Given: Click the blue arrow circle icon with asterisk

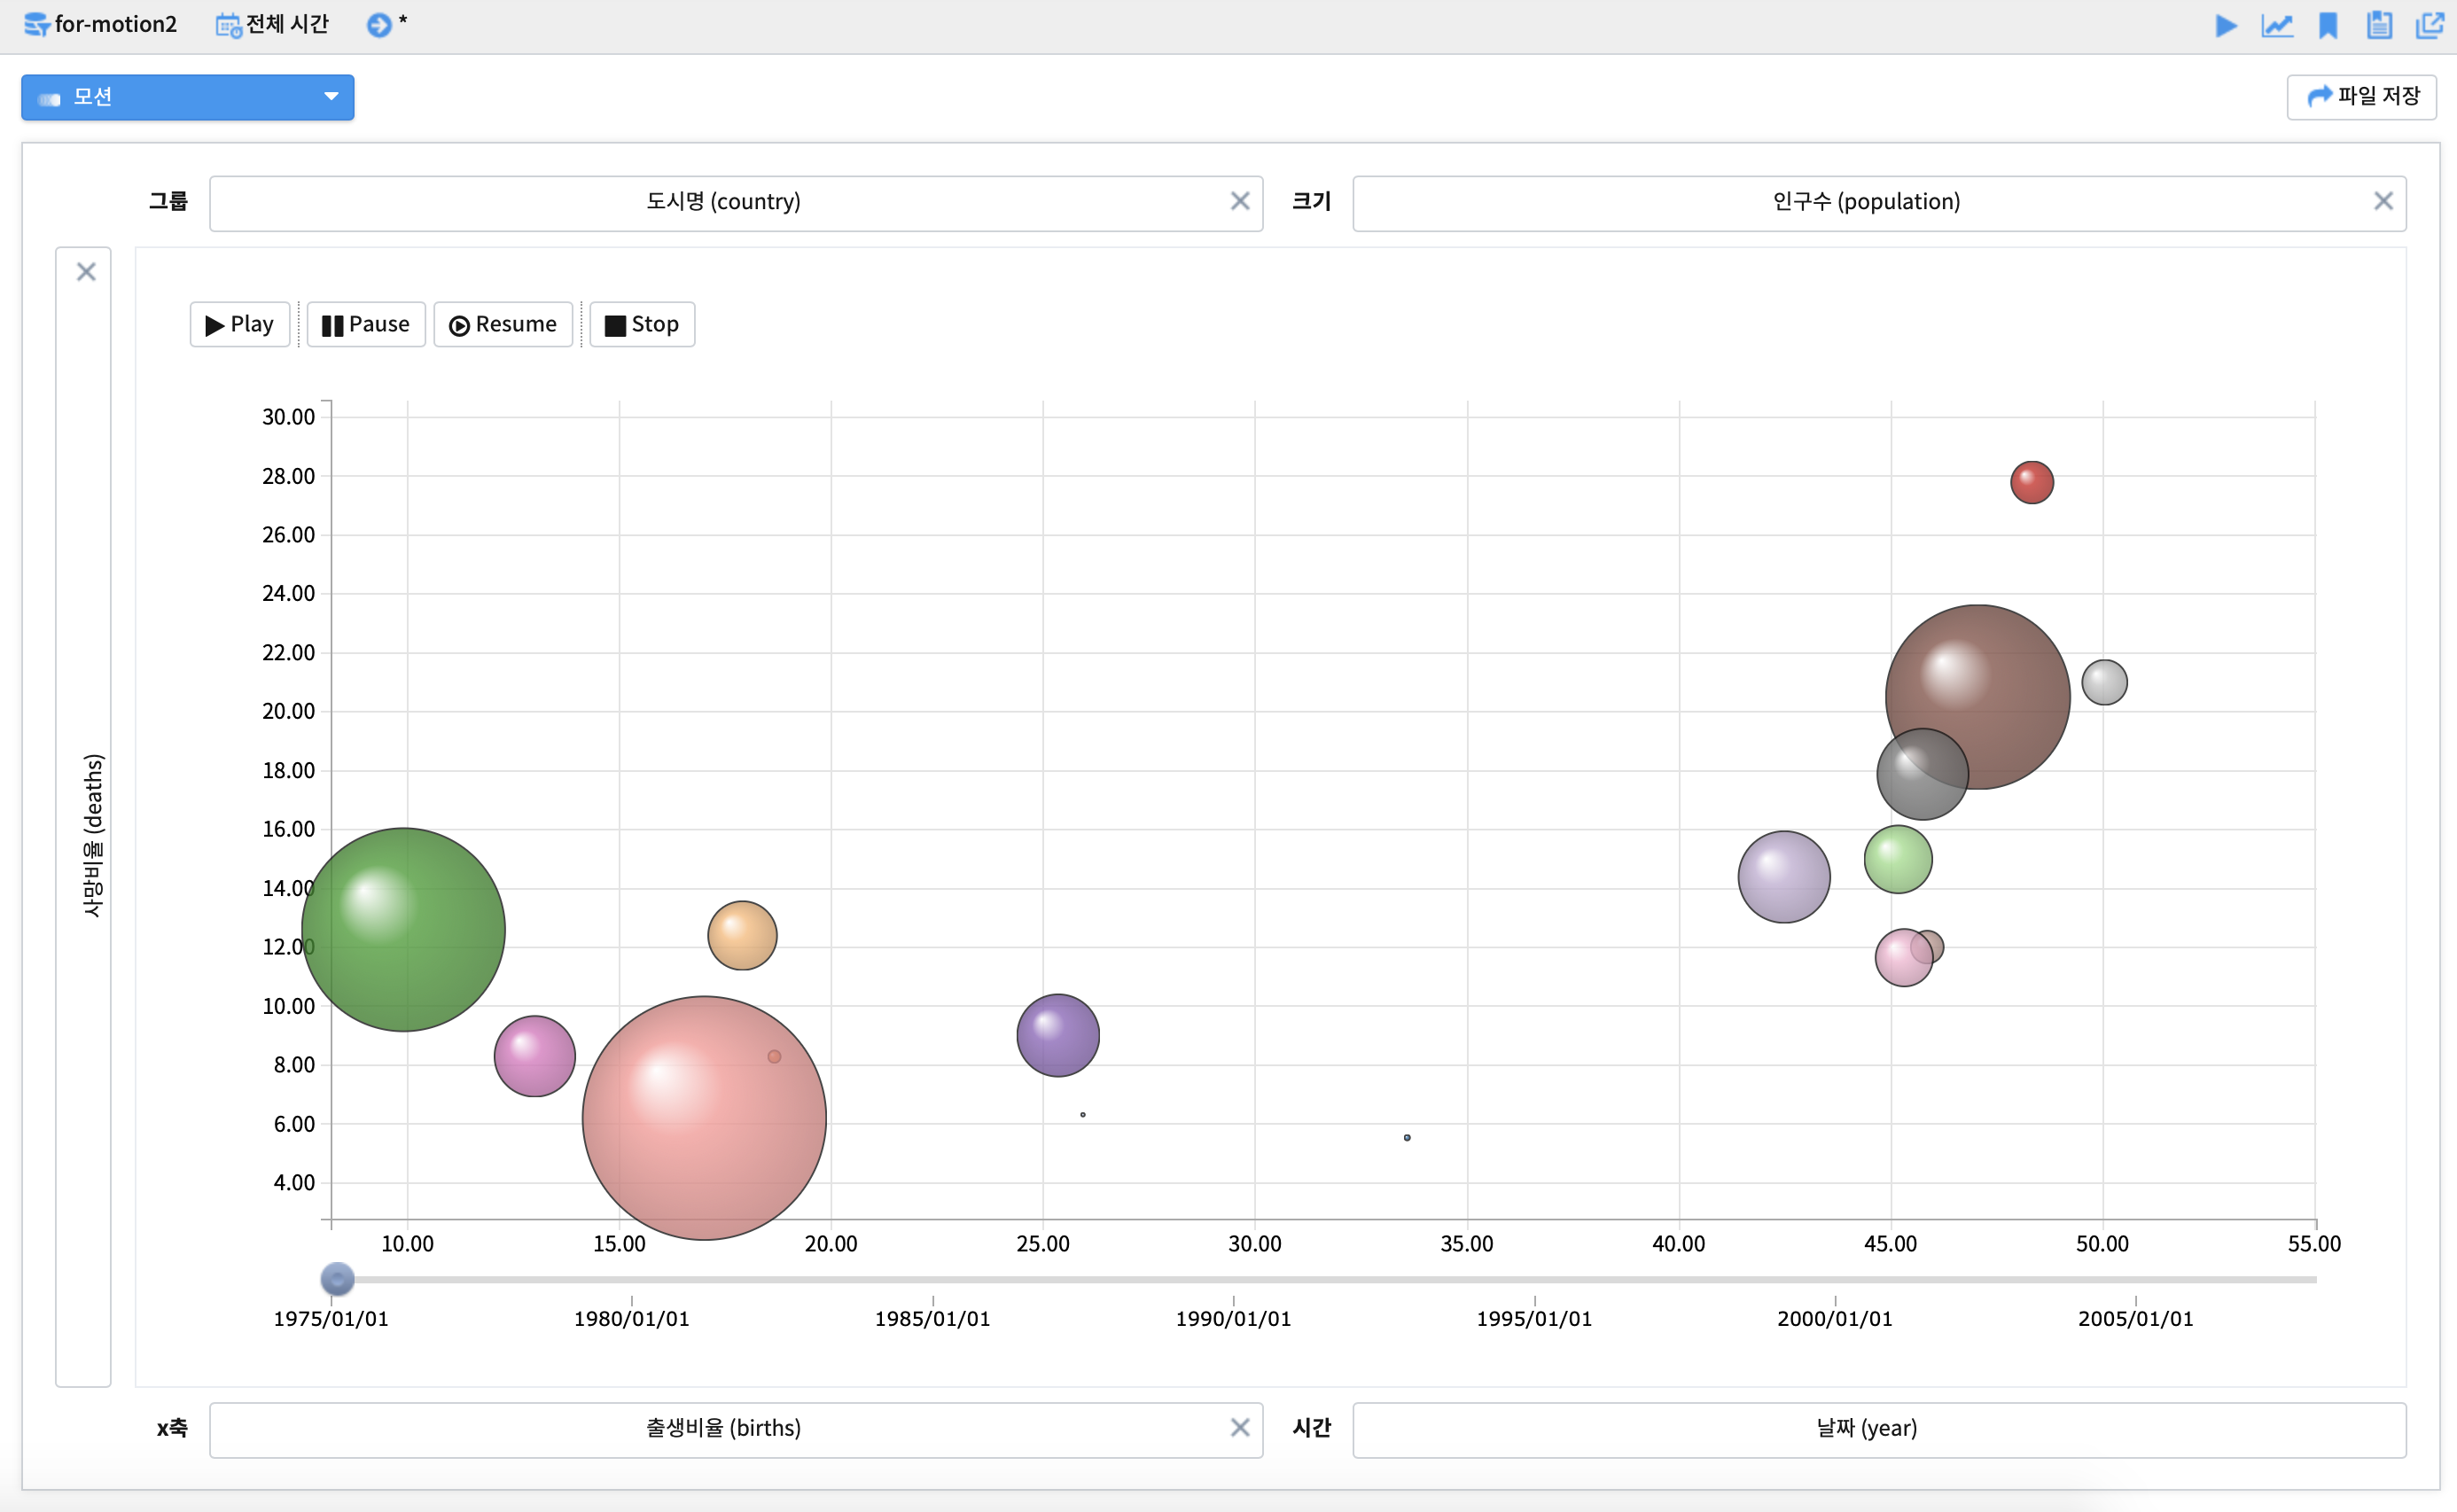Looking at the screenshot, I should tap(379, 24).
